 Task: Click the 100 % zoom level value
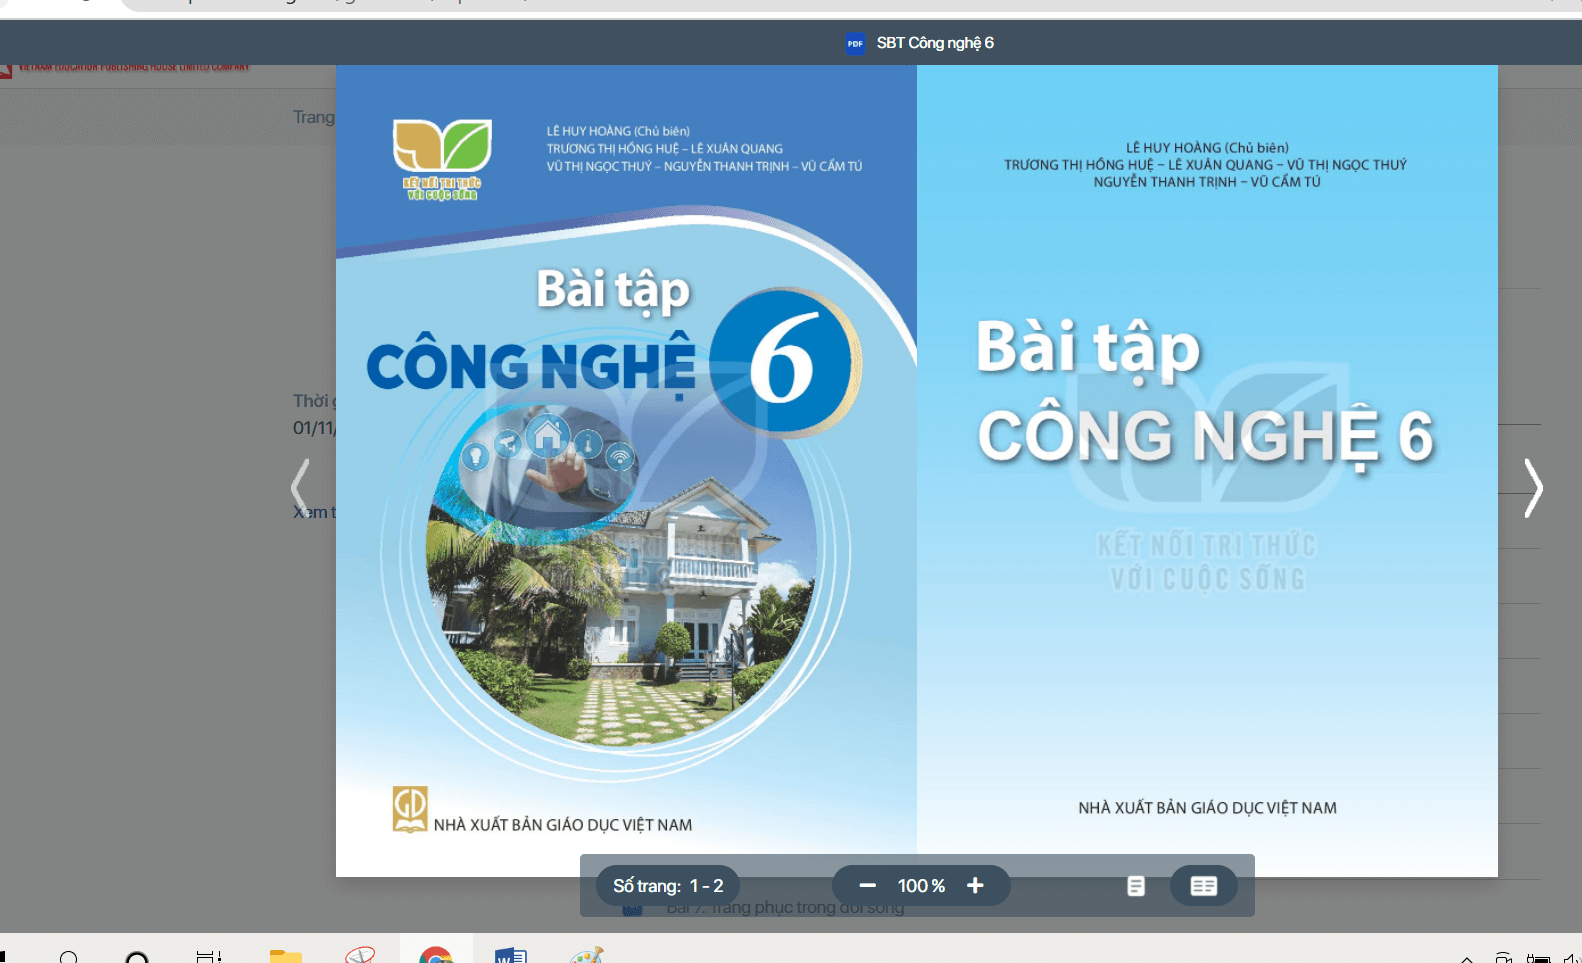(x=921, y=886)
